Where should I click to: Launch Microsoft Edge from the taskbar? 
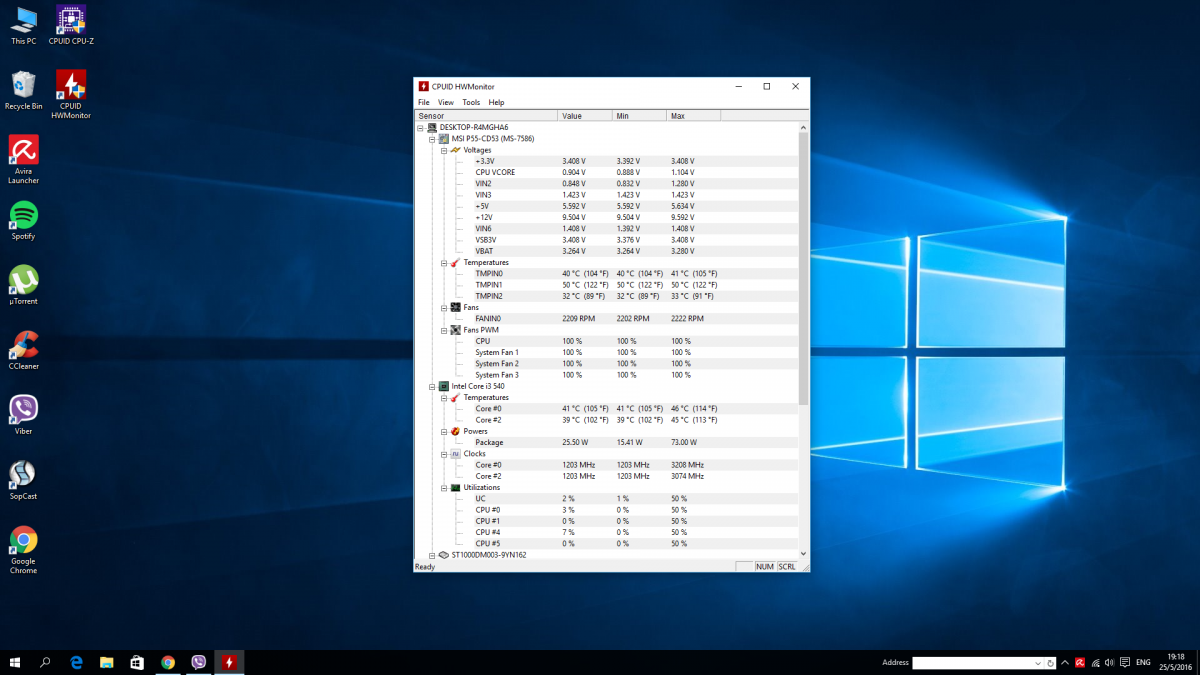pyautogui.click(x=76, y=662)
